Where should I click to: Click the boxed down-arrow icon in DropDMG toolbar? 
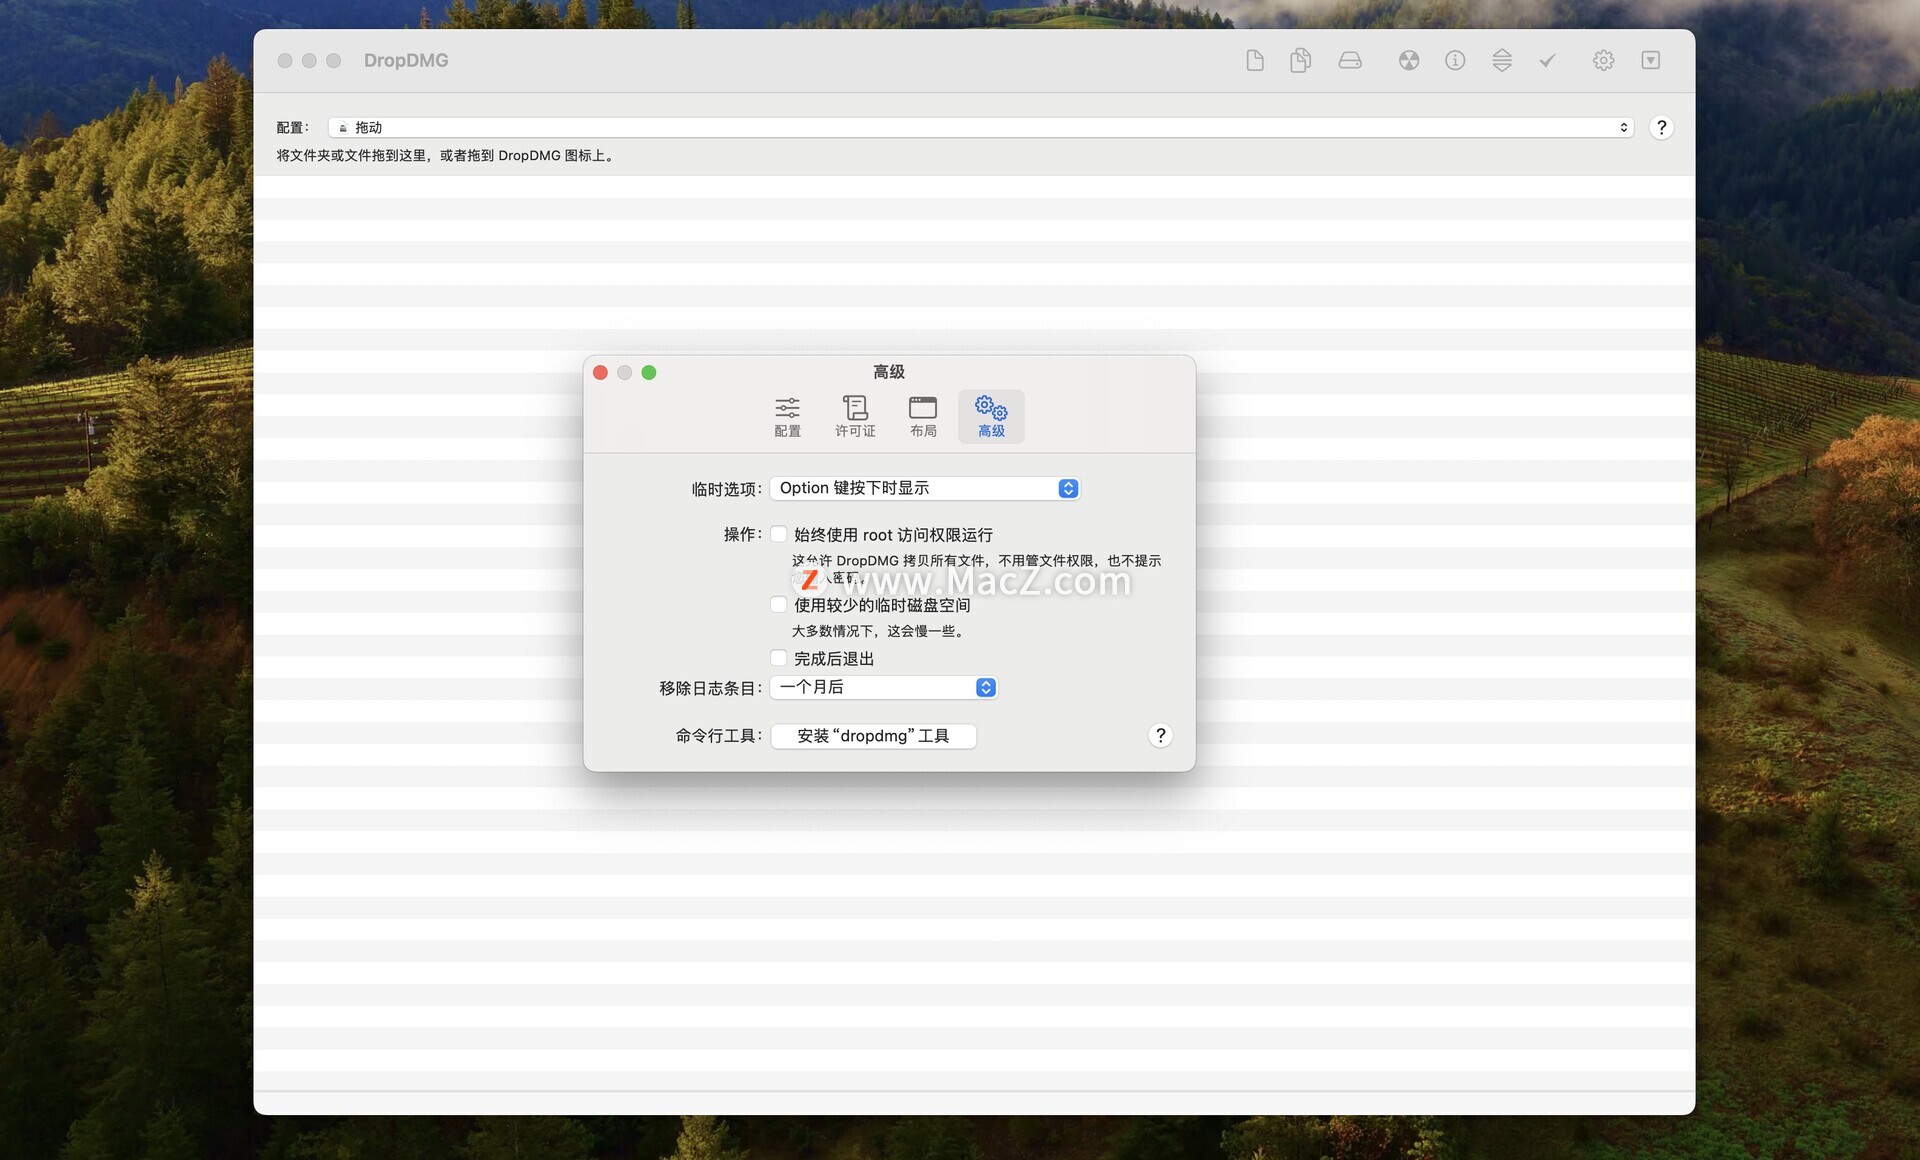(x=1651, y=61)
